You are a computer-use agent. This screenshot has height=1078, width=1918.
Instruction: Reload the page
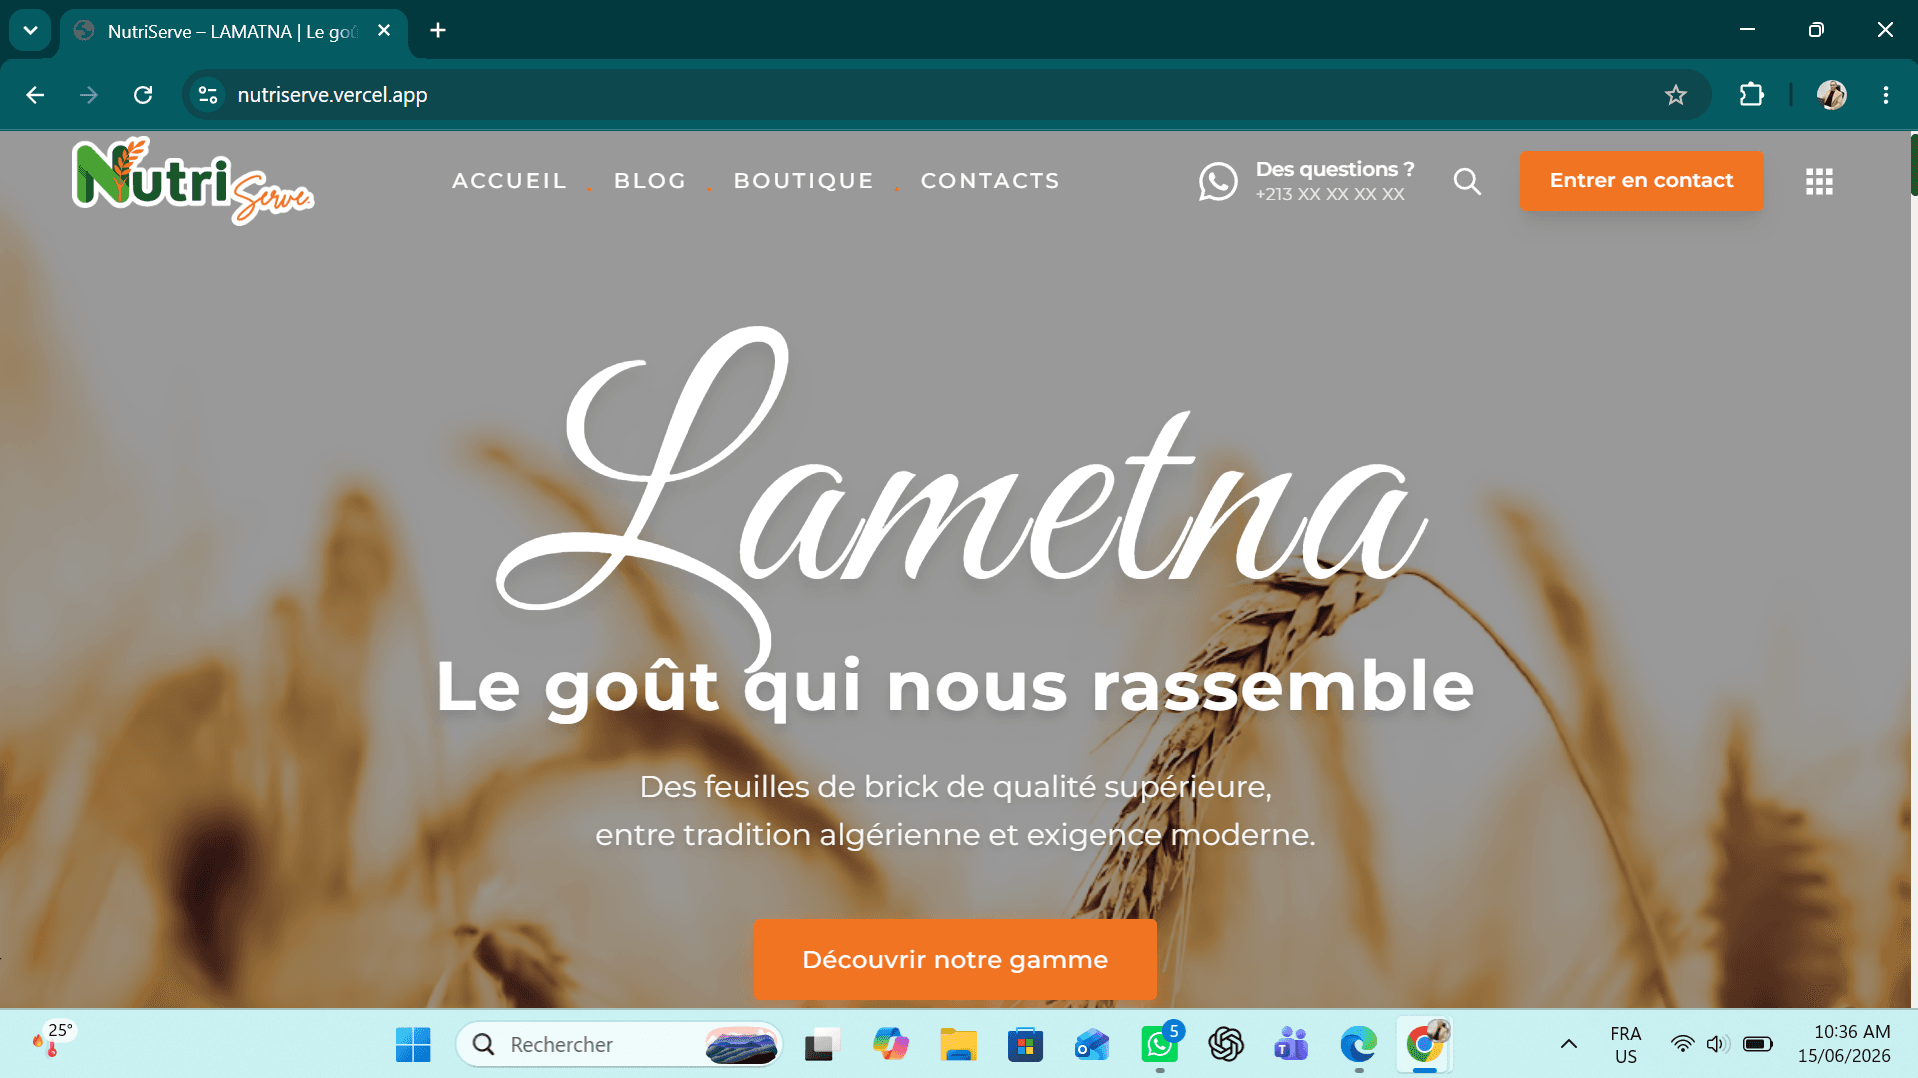[143, 95]
